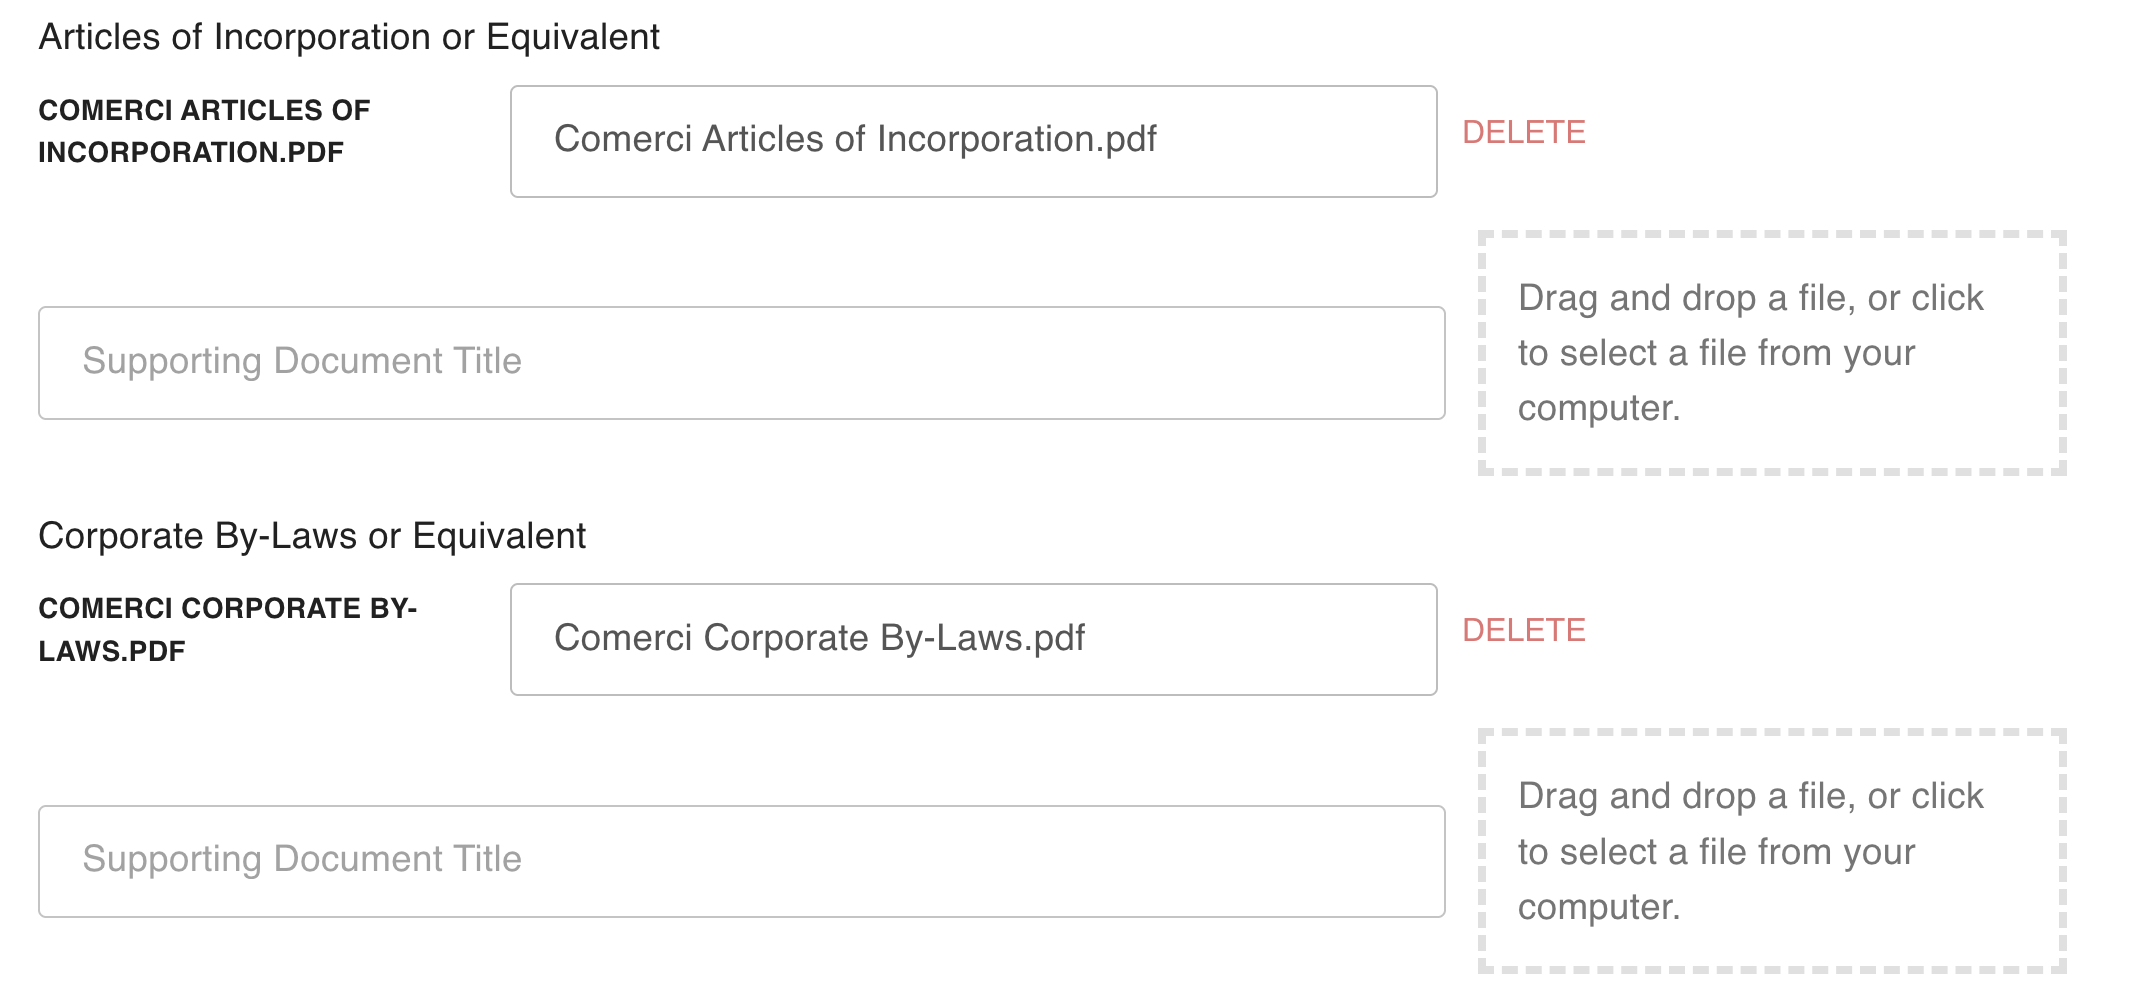This screenshot has width=2136, height=998.
Task: Select the Corporate By-Laws filename text
Action: tap(820, 638)
